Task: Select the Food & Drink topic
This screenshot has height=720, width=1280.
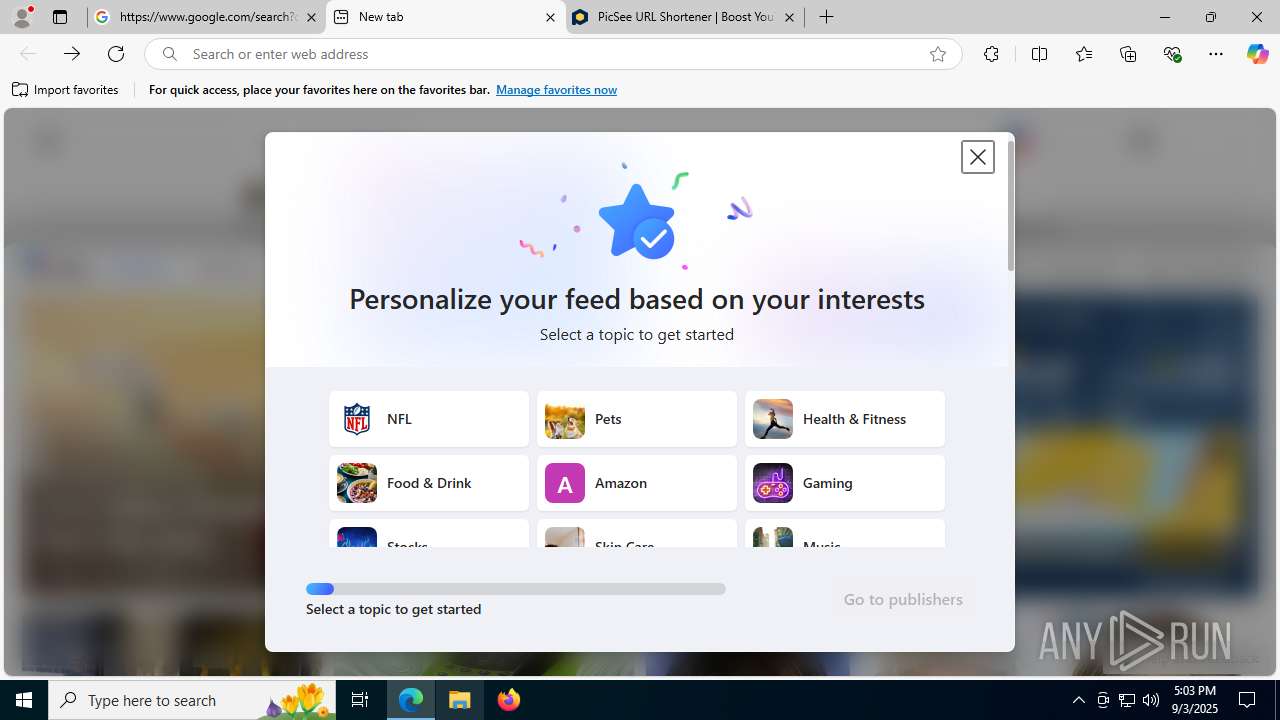Action: [429, 483]
